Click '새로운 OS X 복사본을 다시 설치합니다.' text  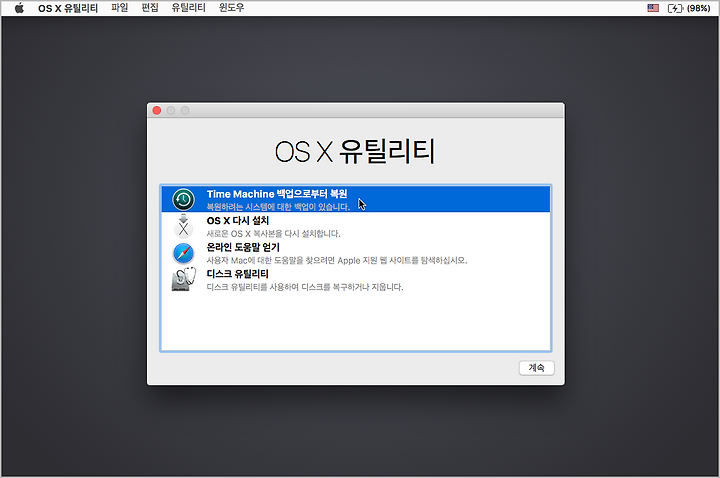click(273, 233)
